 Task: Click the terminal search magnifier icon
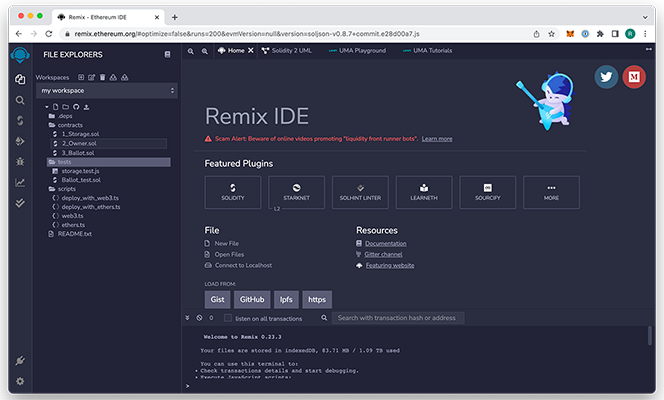(324, 318)
